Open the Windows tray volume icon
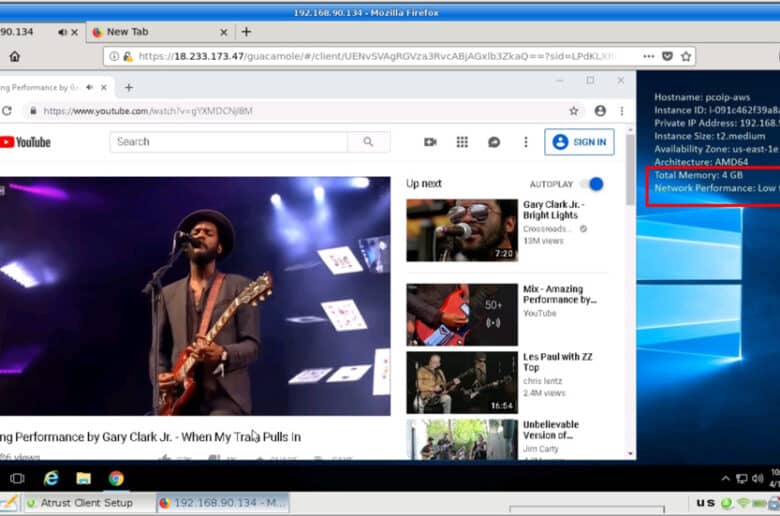The height and width of the screenshot is (516, 780). pos(758,479)
